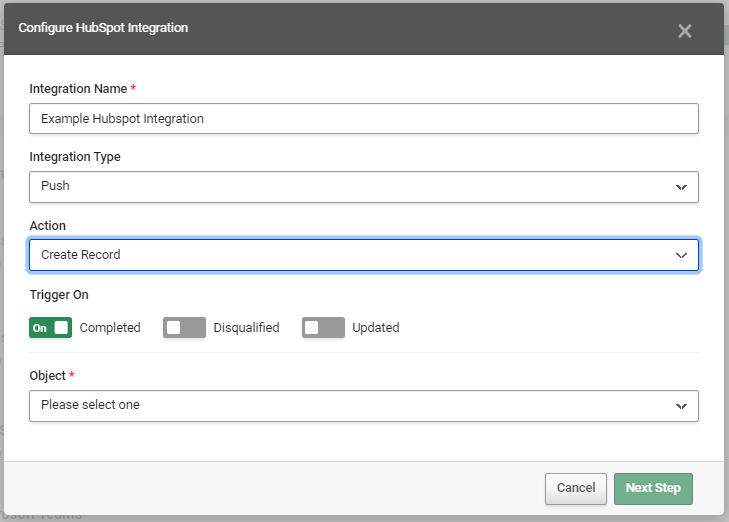Enable the Disqualified trigger toggle
The width and height of the screenshot is (729, 522).
point(184,328)
